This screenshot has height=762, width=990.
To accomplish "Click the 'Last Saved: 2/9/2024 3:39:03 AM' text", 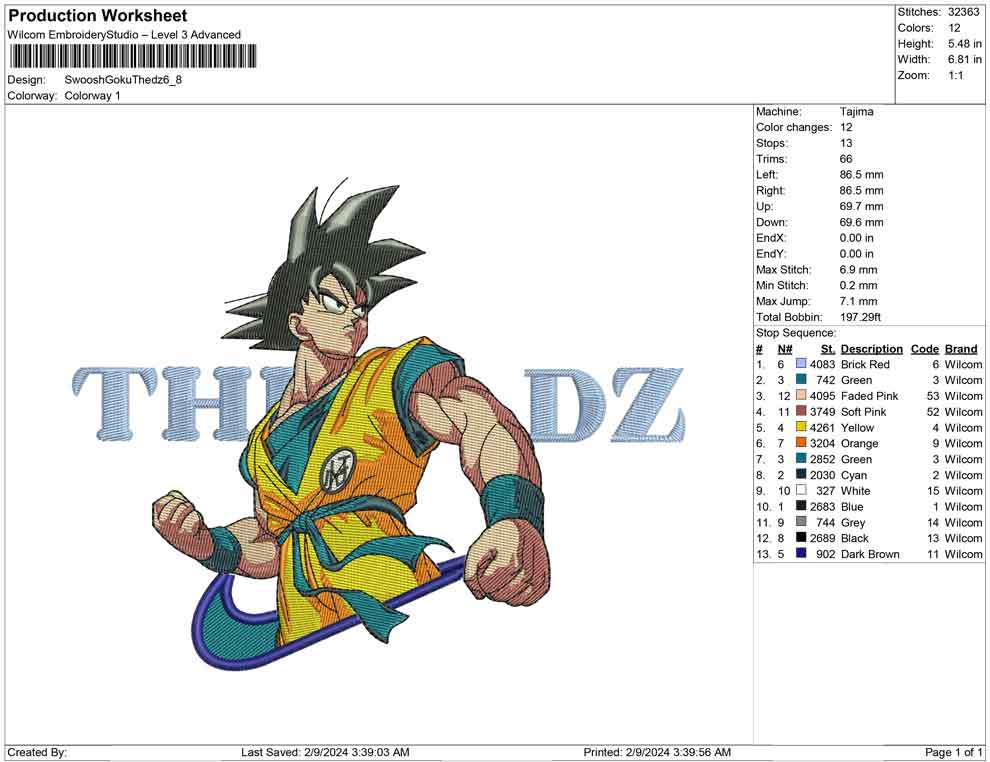I will pyautogui.click(x=325, y=752).
